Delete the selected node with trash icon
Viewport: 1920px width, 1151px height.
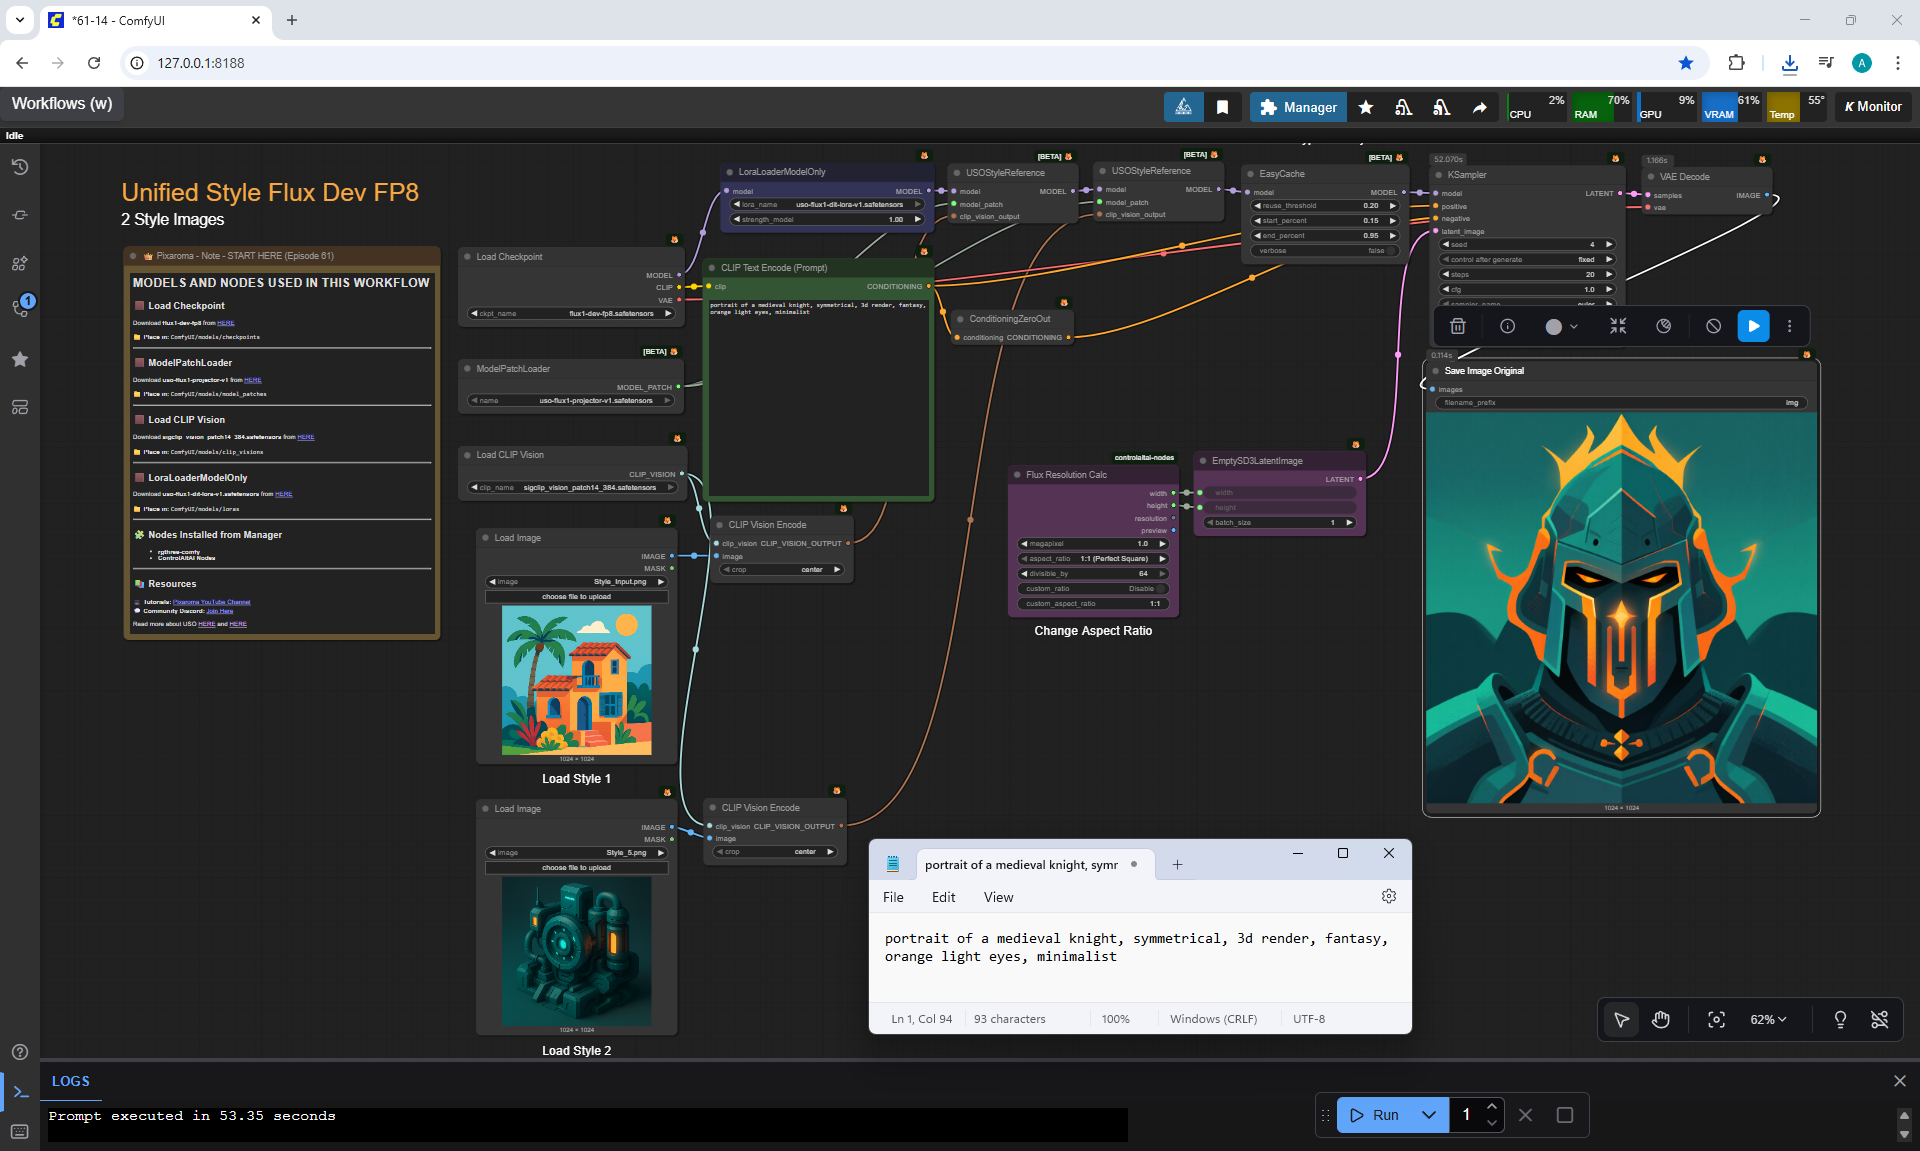1458,326
